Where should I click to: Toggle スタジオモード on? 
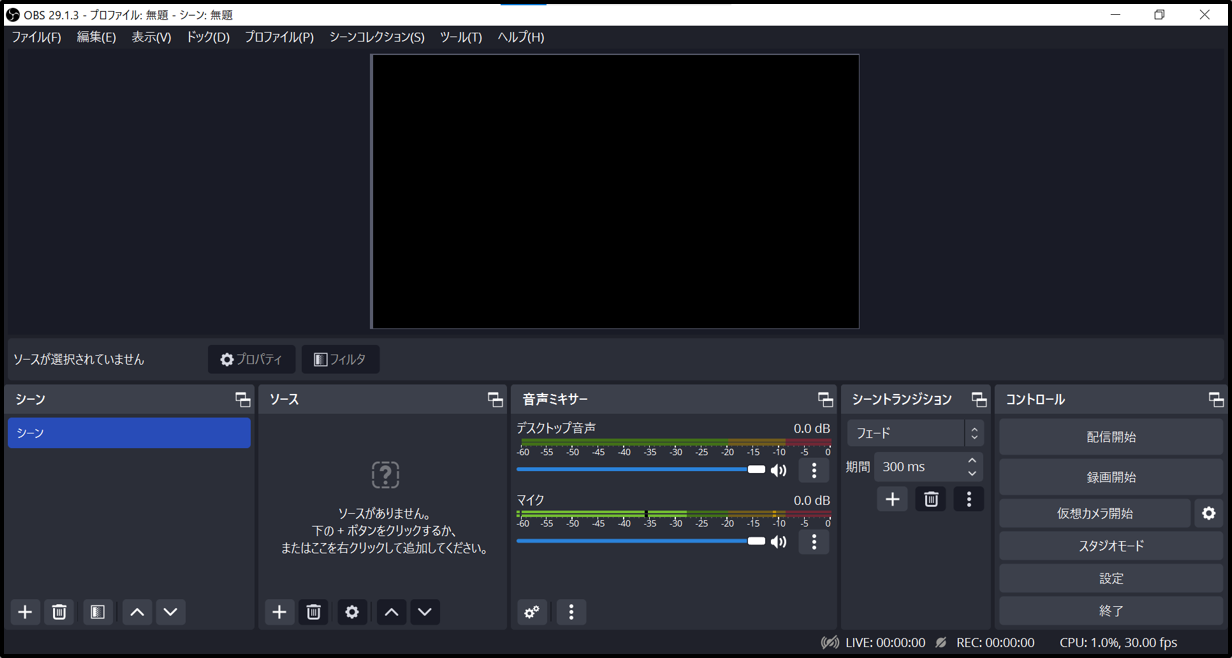pos(1110,546)
